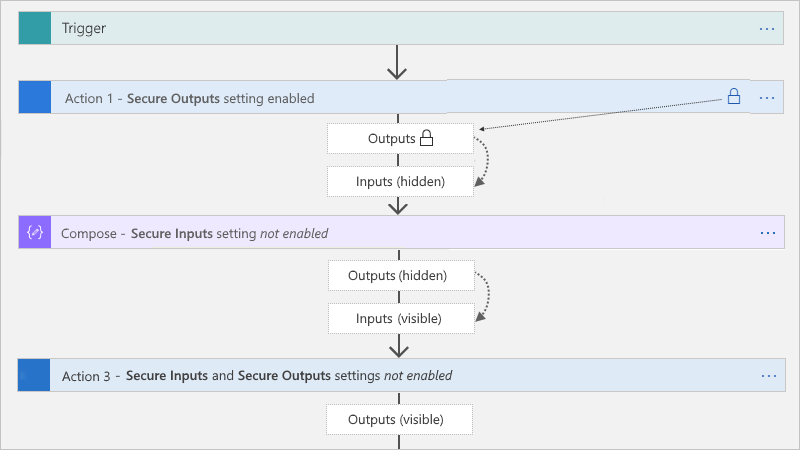
Task: Select the Outputs (visible) box
Action: click(396, 419)
